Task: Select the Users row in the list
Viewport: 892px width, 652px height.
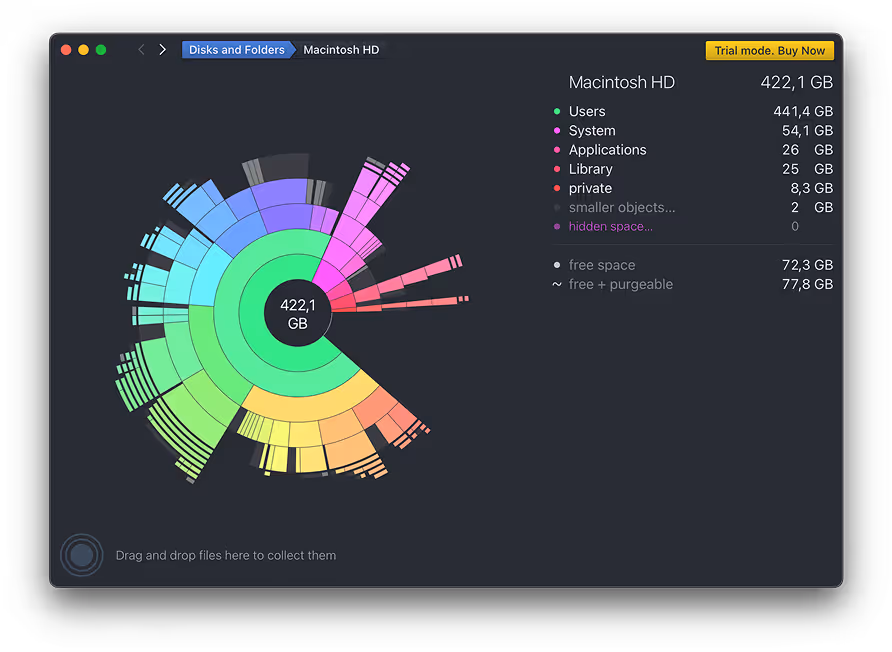Action: [693, 112]
